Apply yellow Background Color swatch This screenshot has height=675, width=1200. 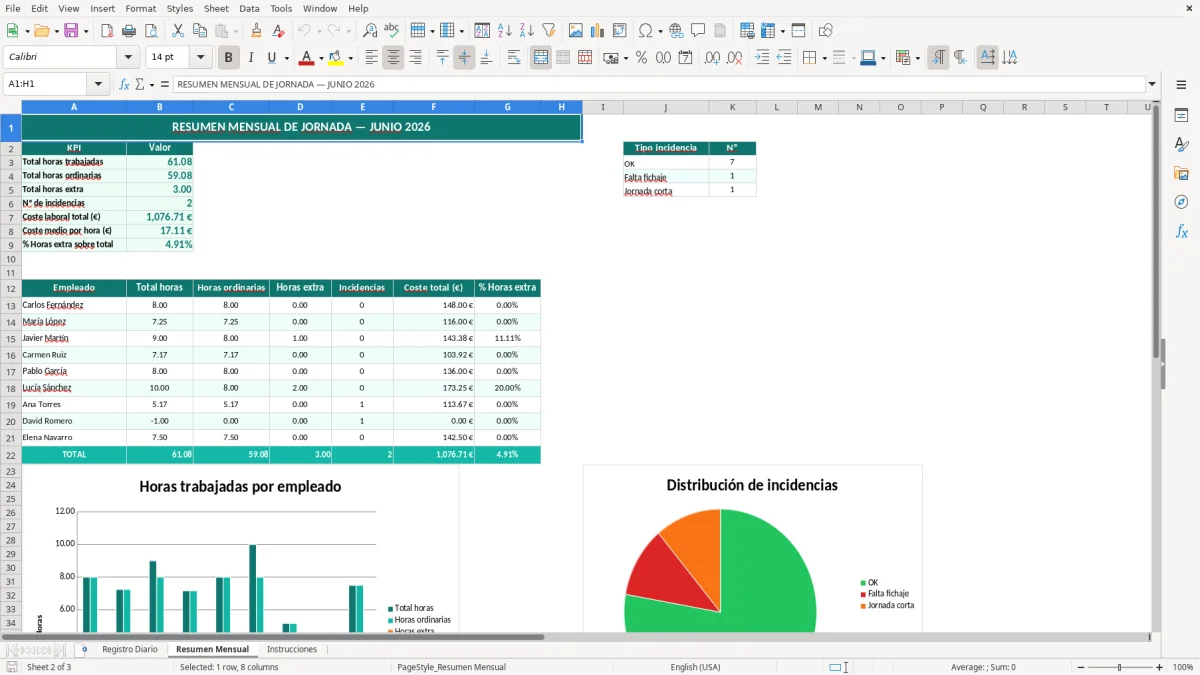coord(335,58)
